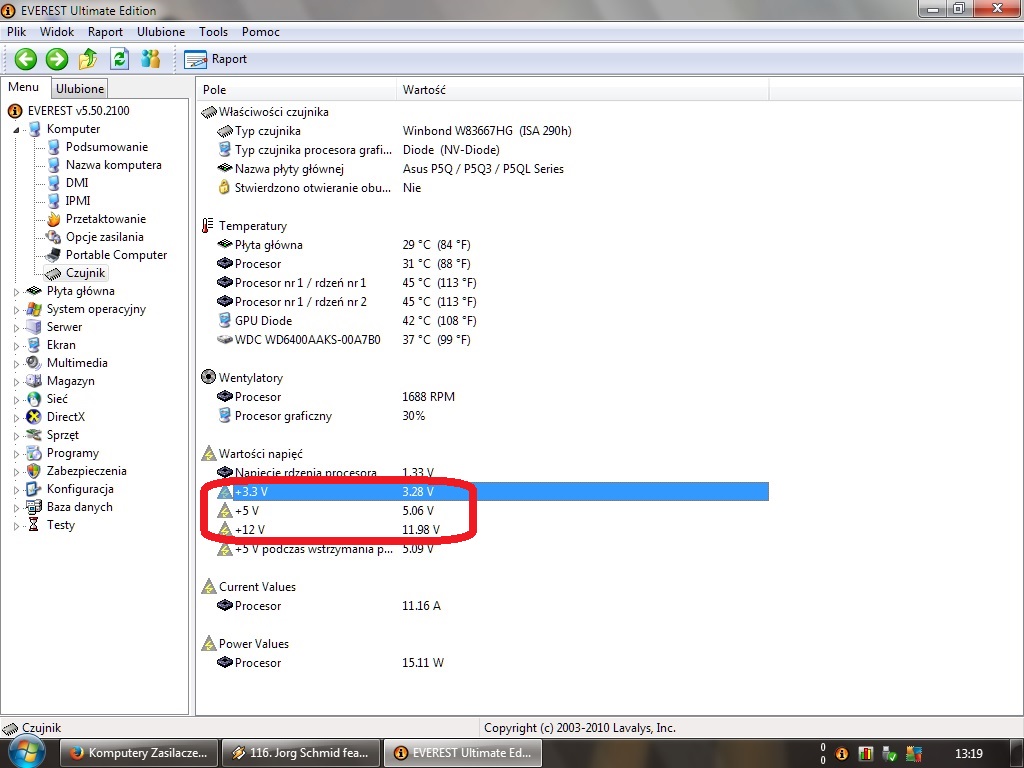Click the Pole column header
The height and width of the screenshot is (768, 1024).
[x=296, y=89]
